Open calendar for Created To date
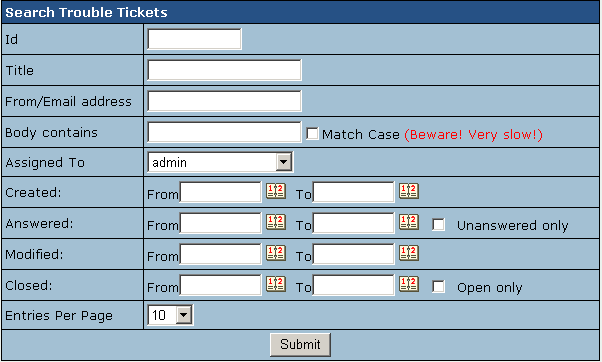 click(x=408, y=191)
